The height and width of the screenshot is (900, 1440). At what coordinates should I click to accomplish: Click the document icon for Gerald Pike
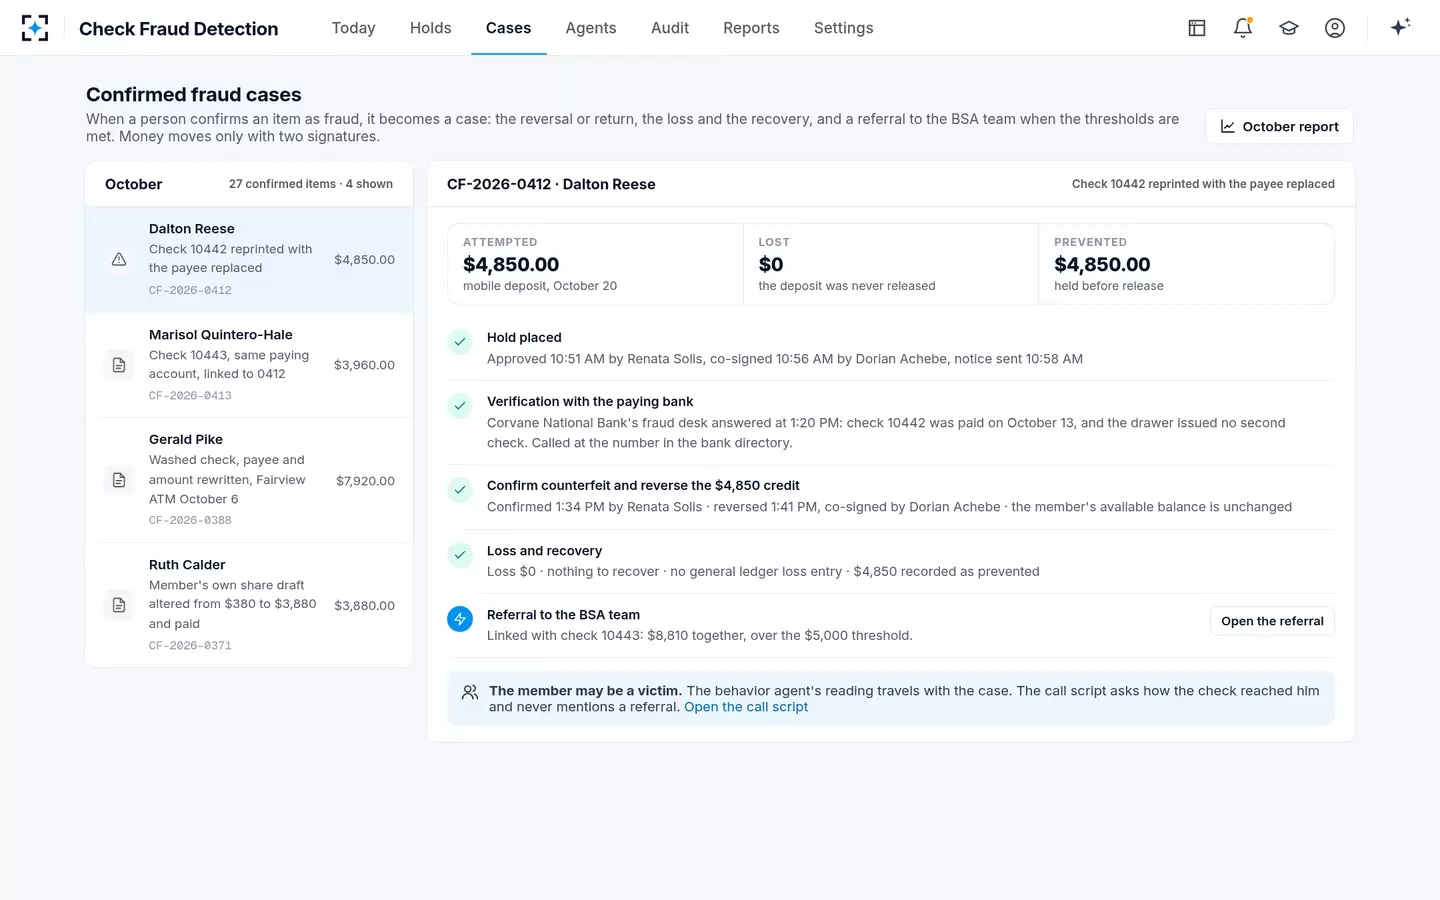click(119, 480)
